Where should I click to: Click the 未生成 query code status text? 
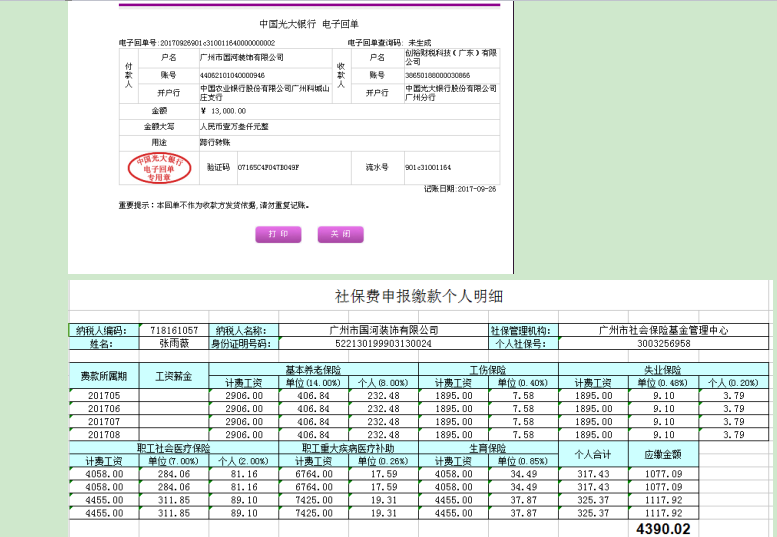tap(419, 43)
